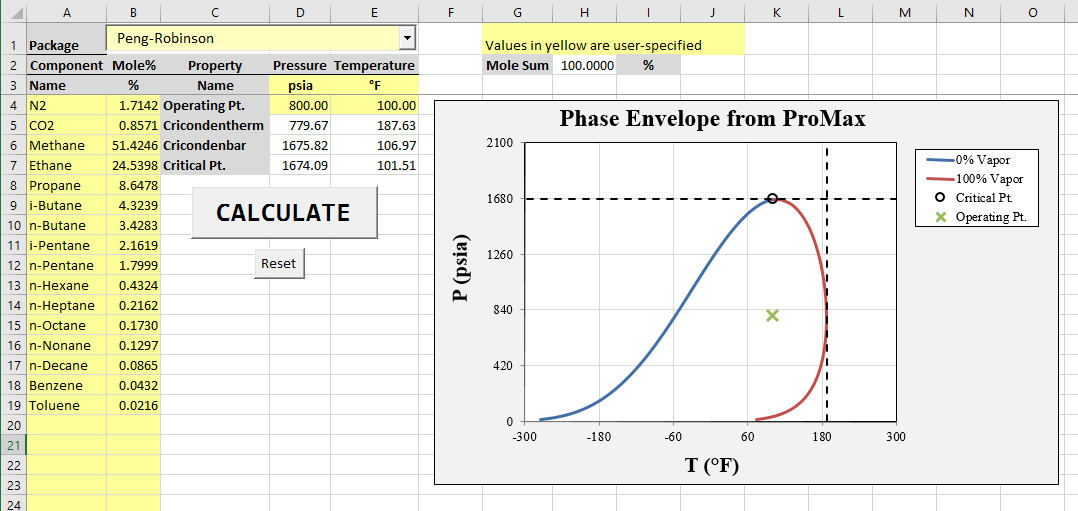Select the psia unit cell

(x=300, y=86)
